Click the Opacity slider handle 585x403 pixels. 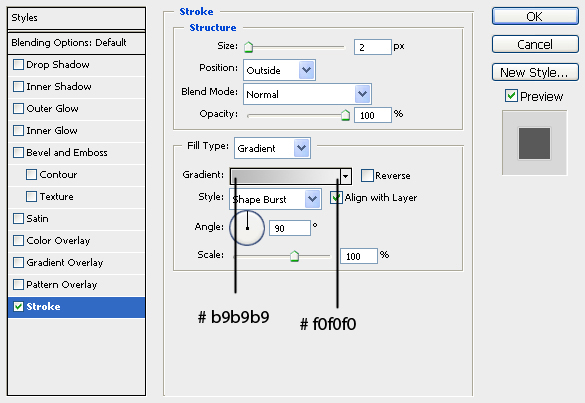[345, 115]
